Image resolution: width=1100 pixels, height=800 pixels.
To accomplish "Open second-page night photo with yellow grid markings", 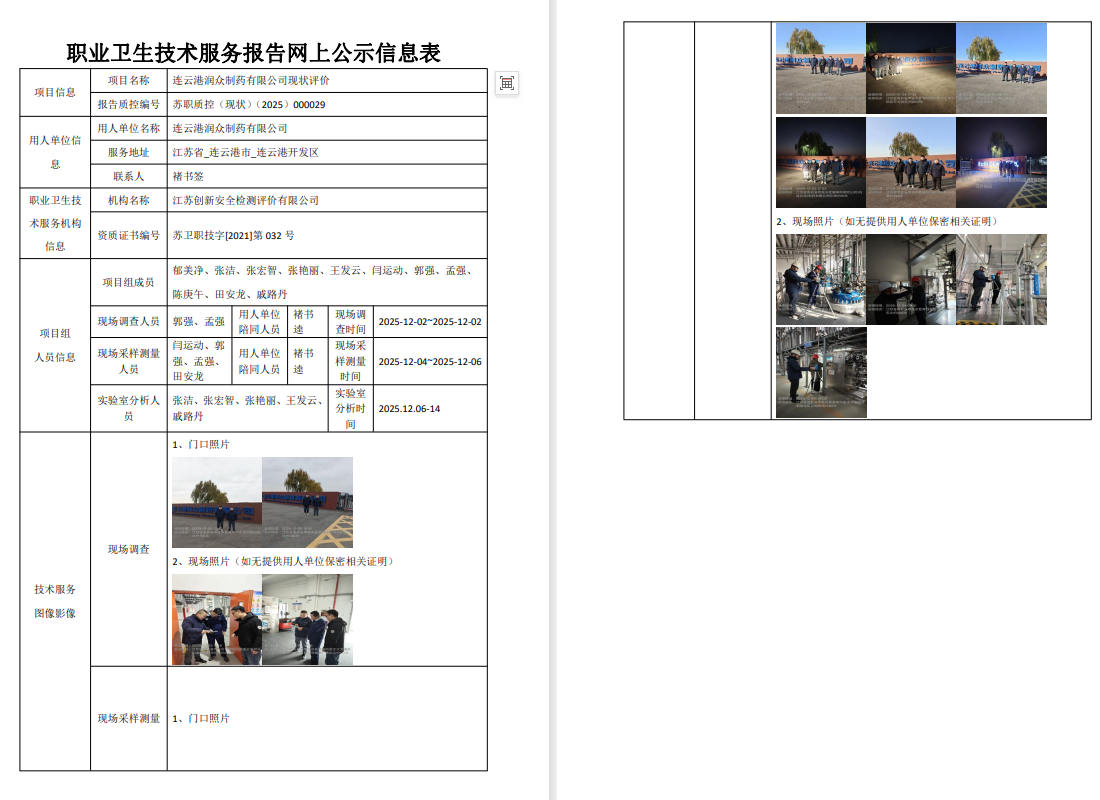I will 1001,162.
